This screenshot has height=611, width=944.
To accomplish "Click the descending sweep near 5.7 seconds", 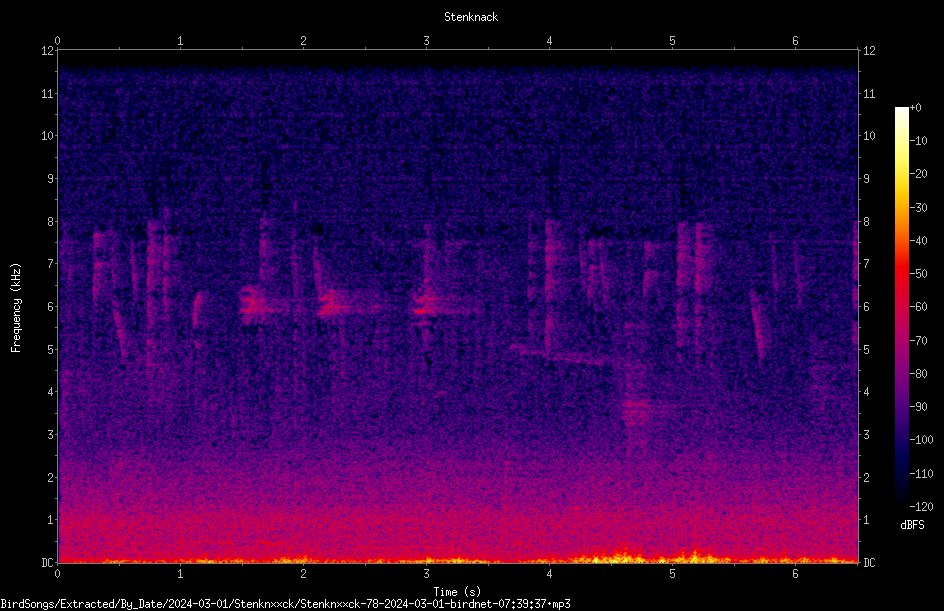I will coord(757,325).
